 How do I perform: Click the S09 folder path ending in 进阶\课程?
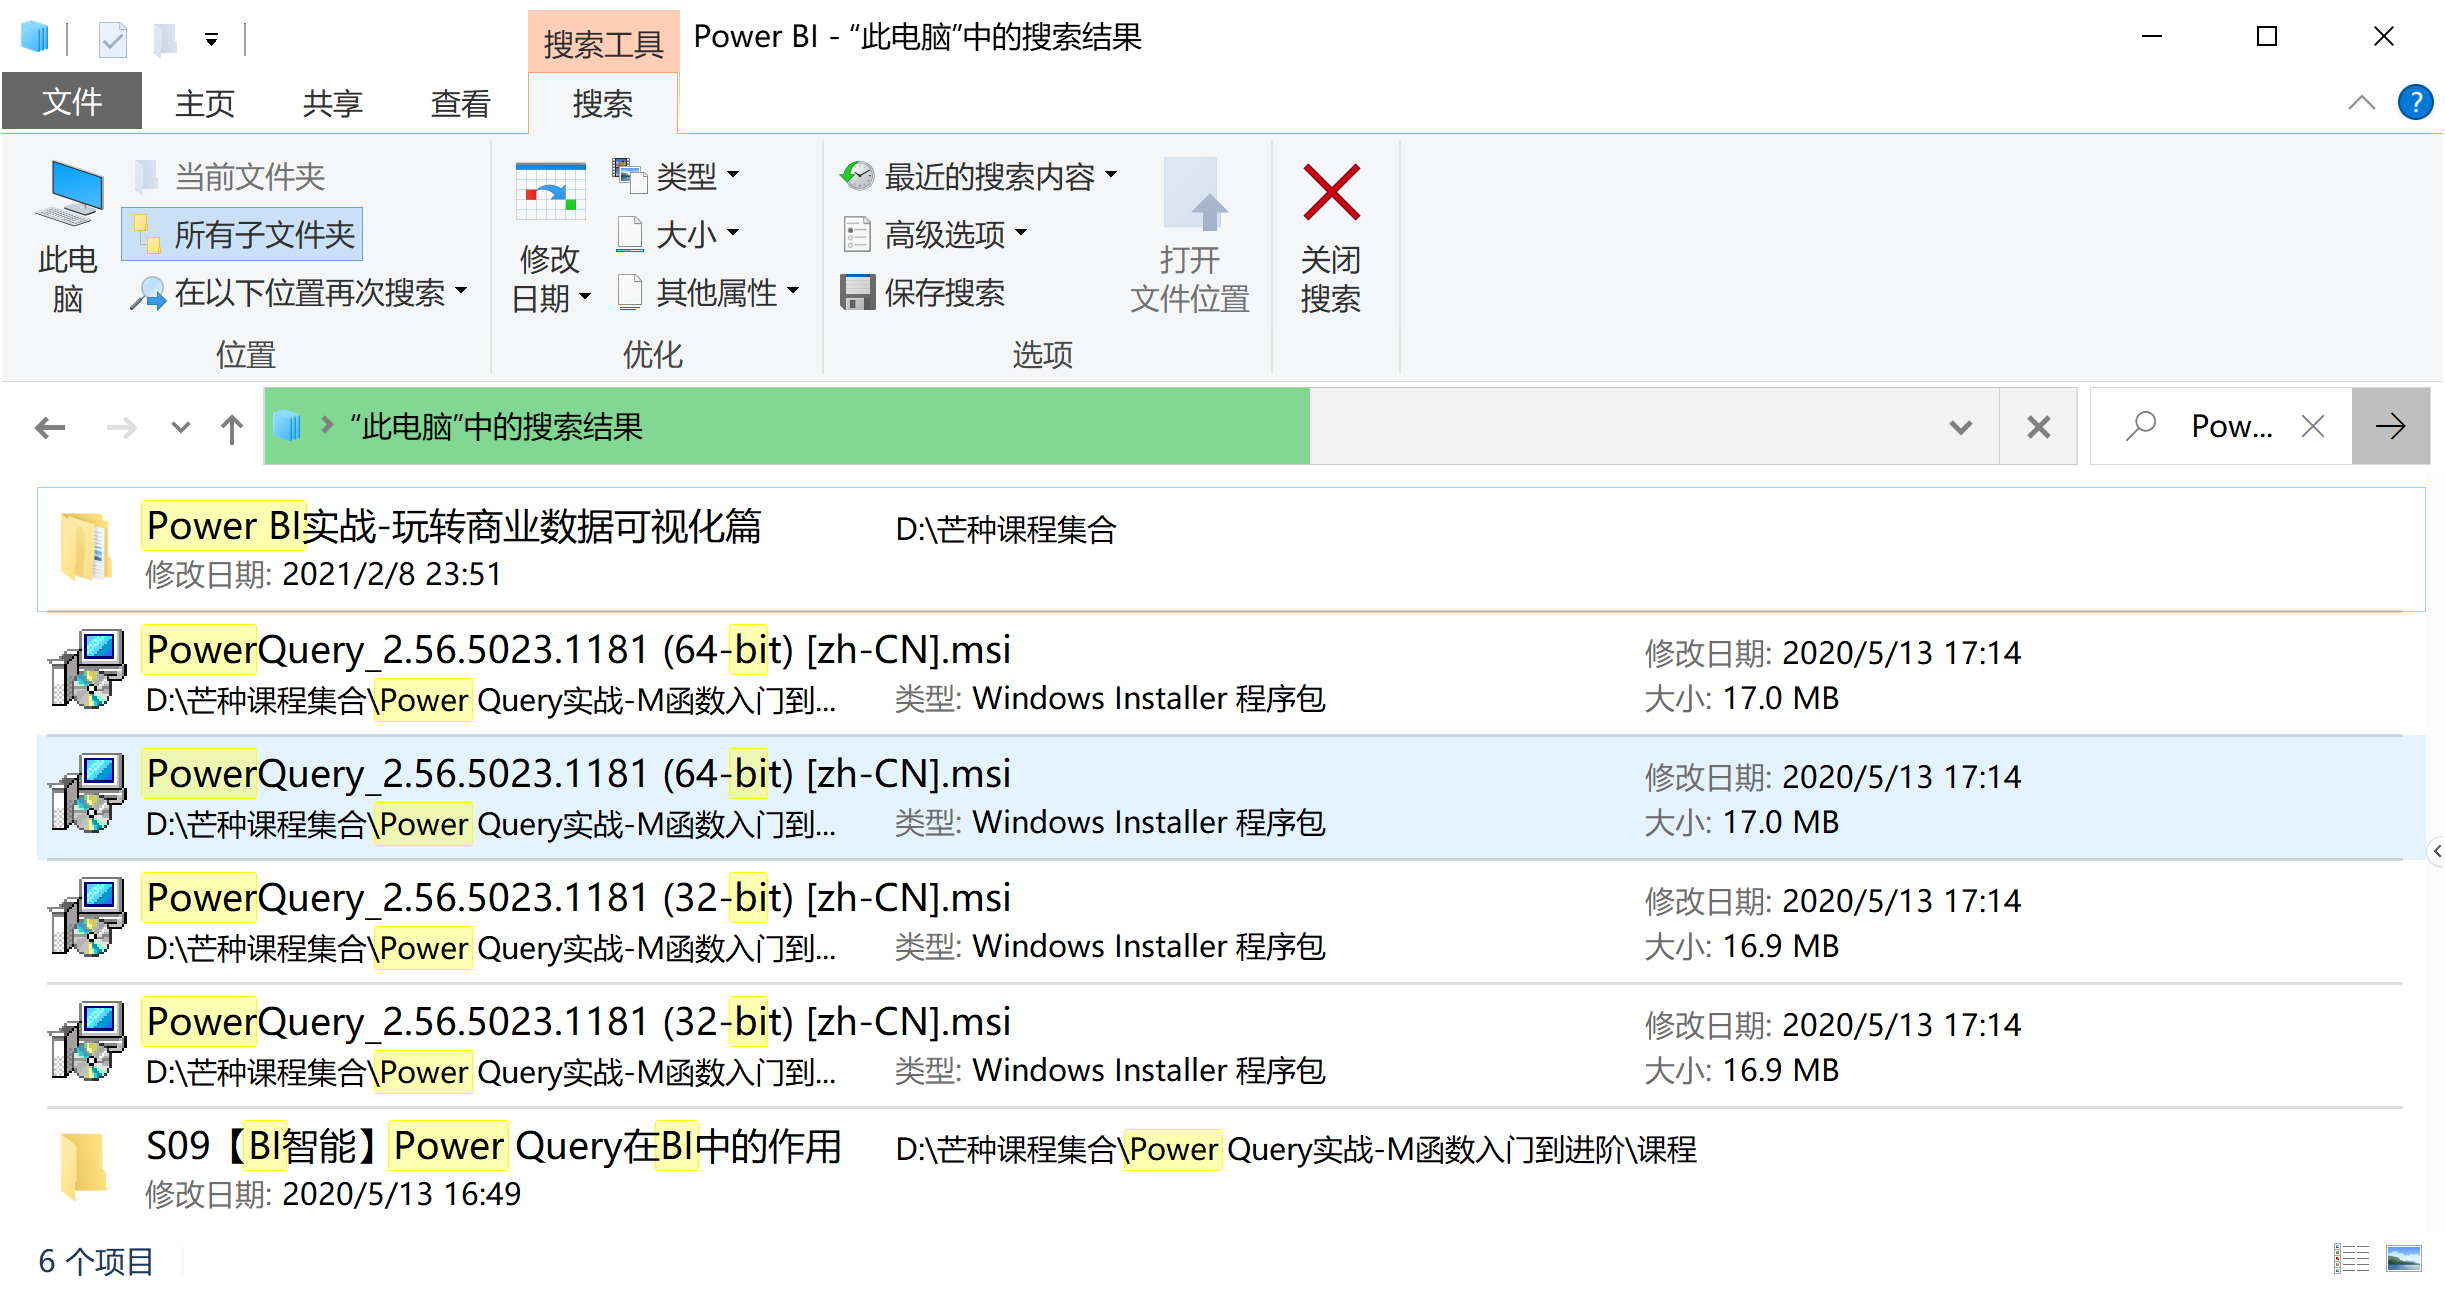pos(1296,1149)
